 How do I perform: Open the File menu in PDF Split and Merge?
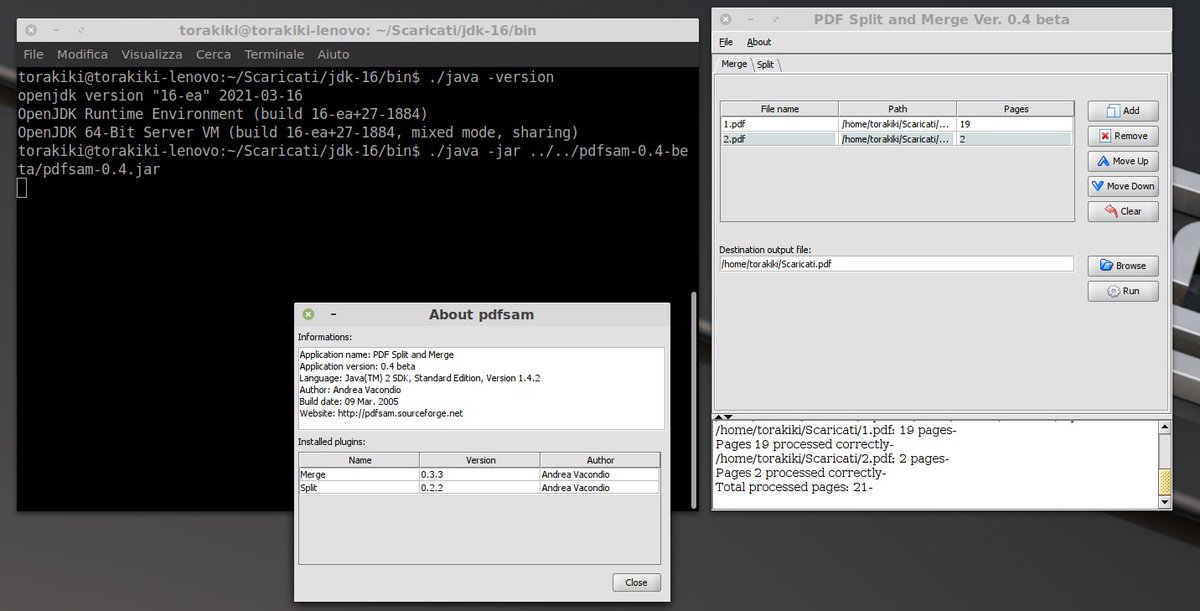(x=726, y=42)
